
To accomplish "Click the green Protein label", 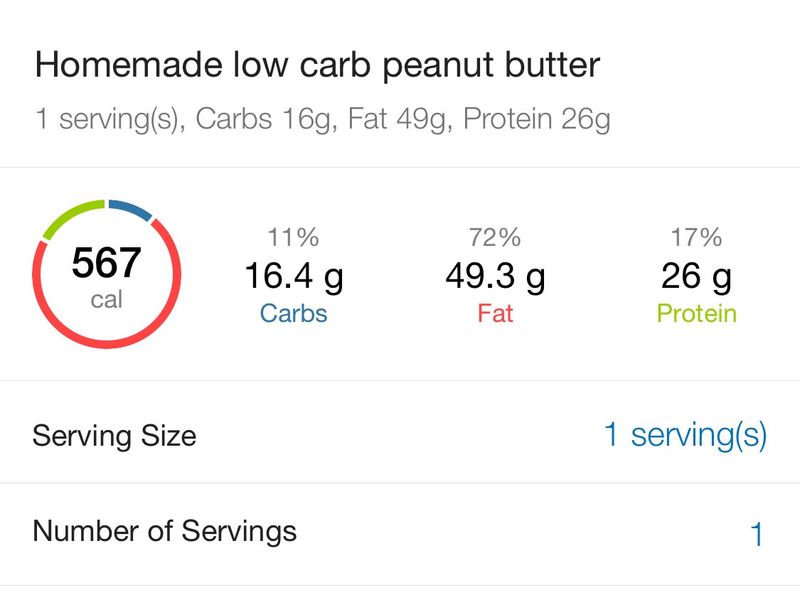I will point(696,313).
